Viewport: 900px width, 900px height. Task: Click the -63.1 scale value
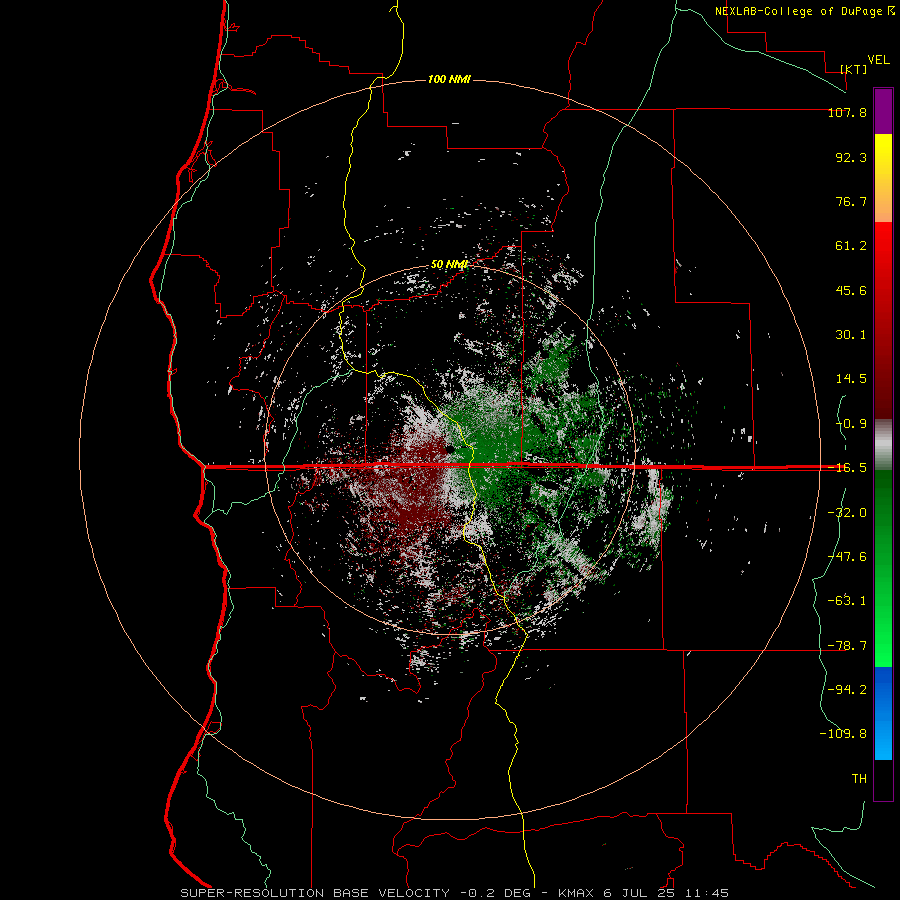(847, 601)
